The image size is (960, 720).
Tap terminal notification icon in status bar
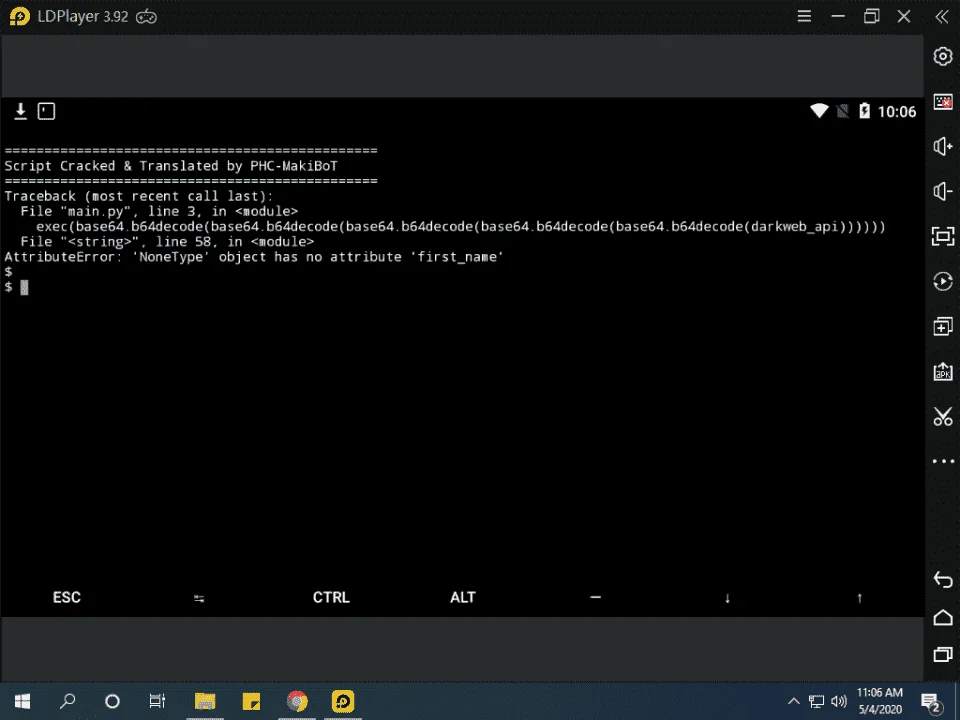pos(47,111)
